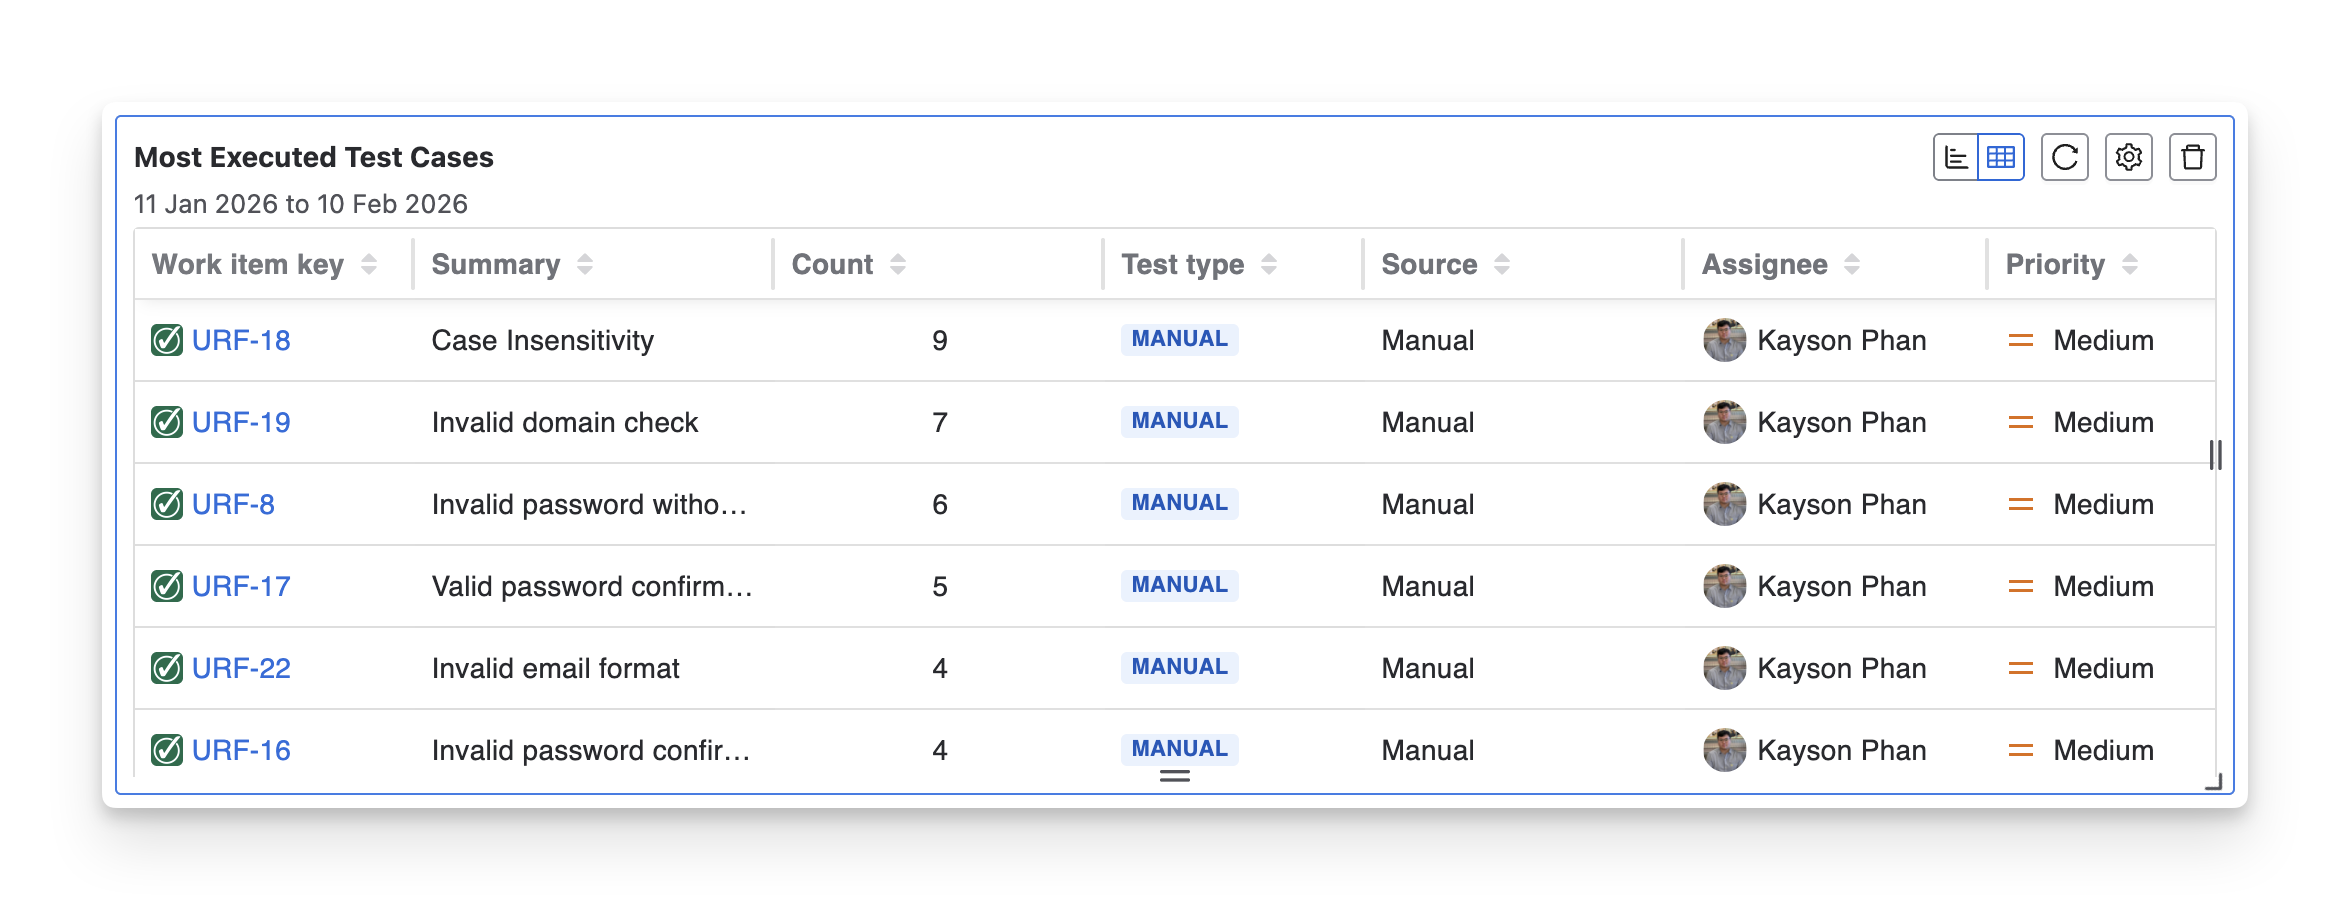Sort by the Test type column header
The width and height of the screenshot is (2350, 910).
pos(1268,264)
